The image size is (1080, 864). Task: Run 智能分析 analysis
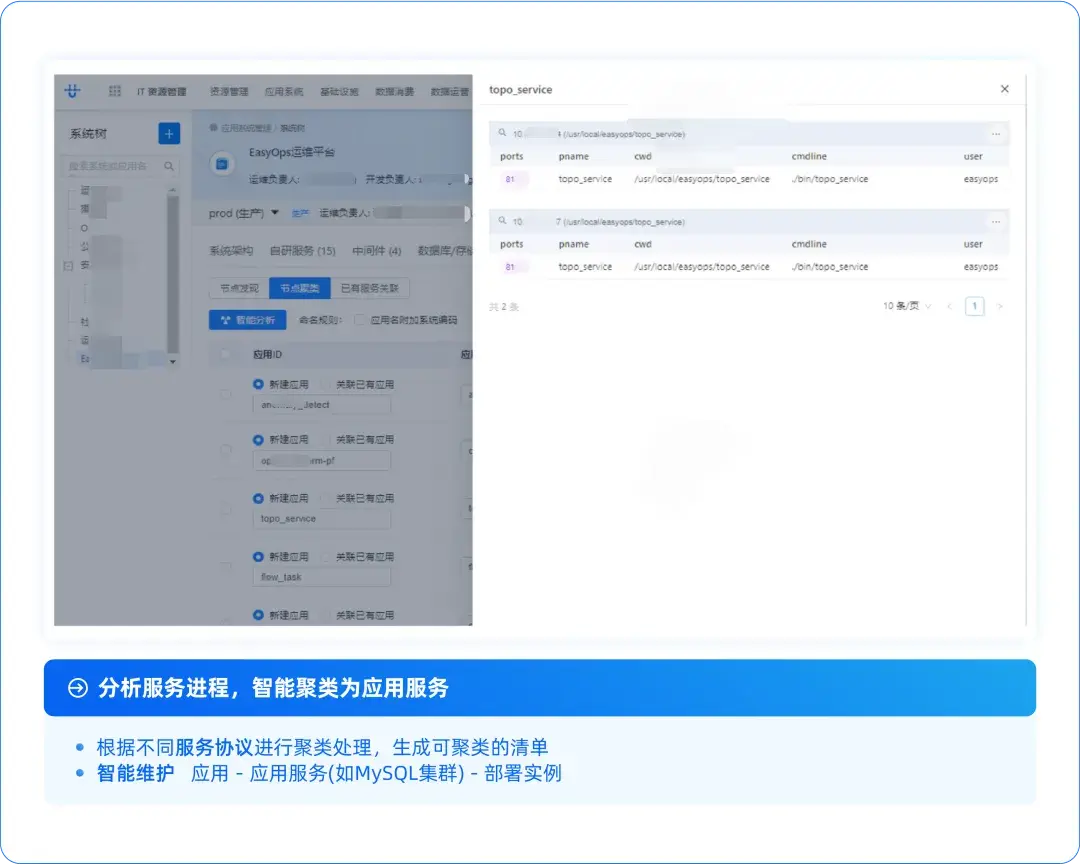247,319
